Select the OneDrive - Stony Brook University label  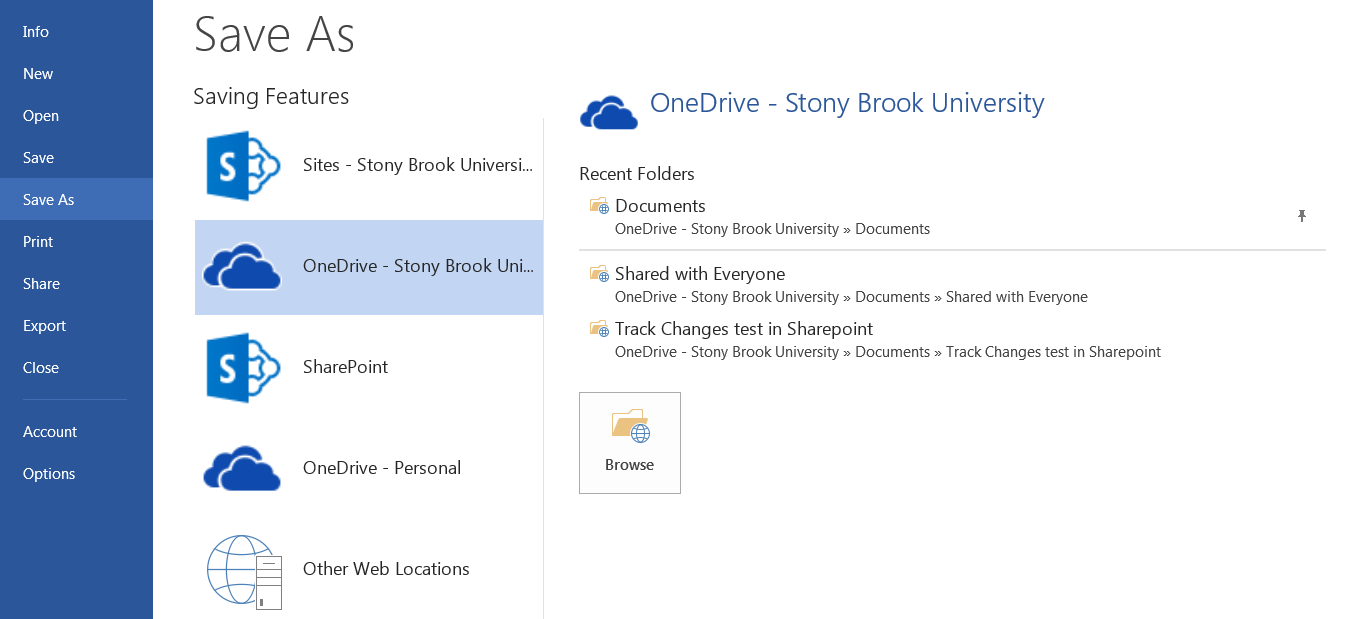tap(419, 266)
